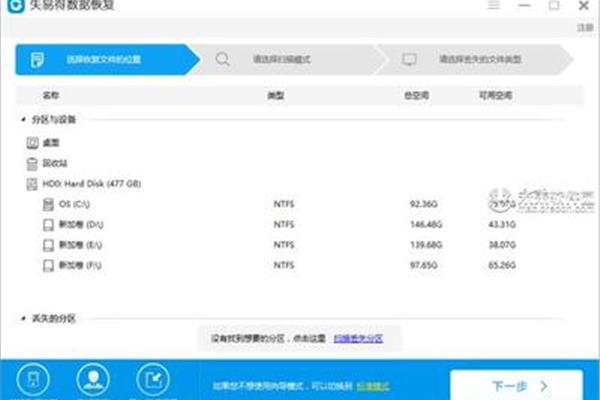This screenshot has width=600, height=400.
Task: Select the lost file type step tab
Action: tap(474, 59)
